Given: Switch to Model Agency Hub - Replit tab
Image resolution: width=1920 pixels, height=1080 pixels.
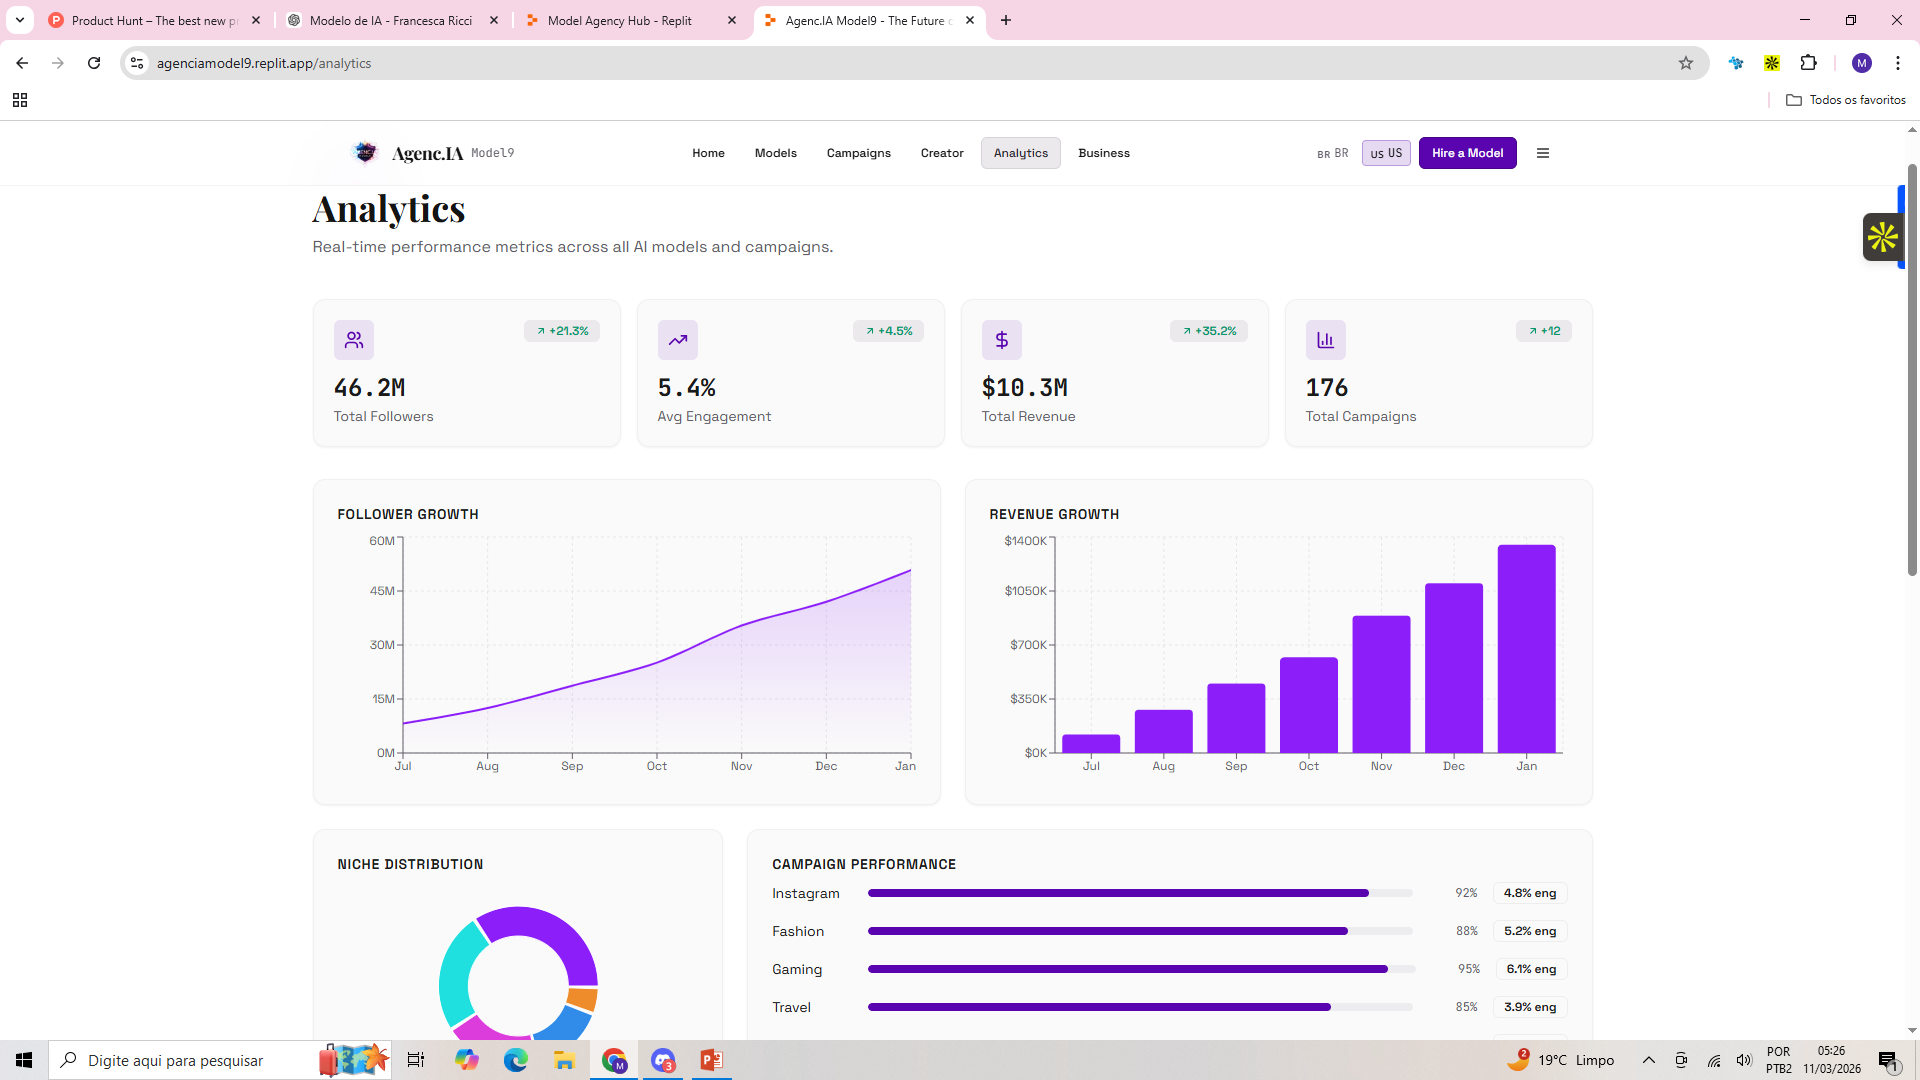Looking at the screenshot, I should click(620, 20).
